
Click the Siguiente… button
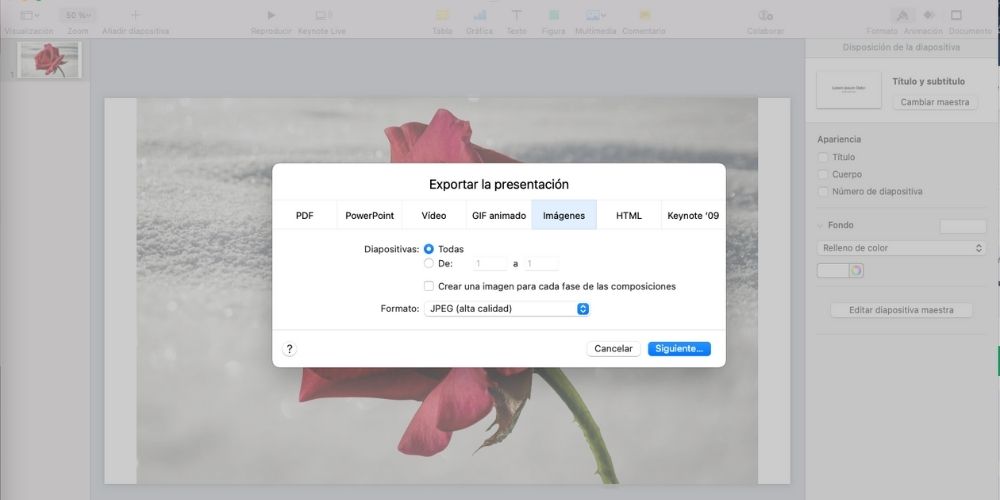[679, 349]
